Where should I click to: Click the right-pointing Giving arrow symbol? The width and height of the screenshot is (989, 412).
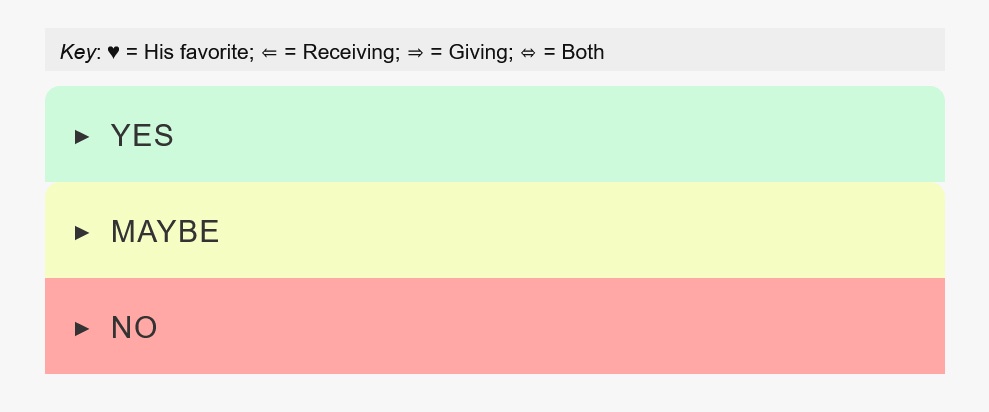pos(415,52)
